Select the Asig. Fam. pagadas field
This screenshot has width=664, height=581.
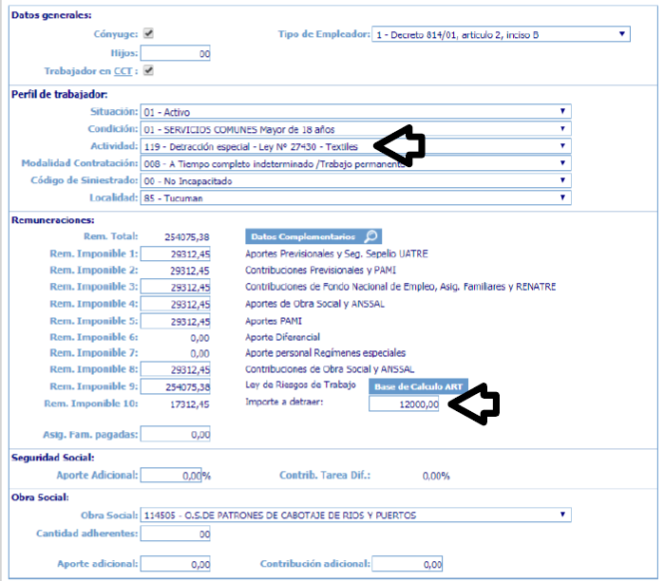pyautogui.click(x=176, y=434)
